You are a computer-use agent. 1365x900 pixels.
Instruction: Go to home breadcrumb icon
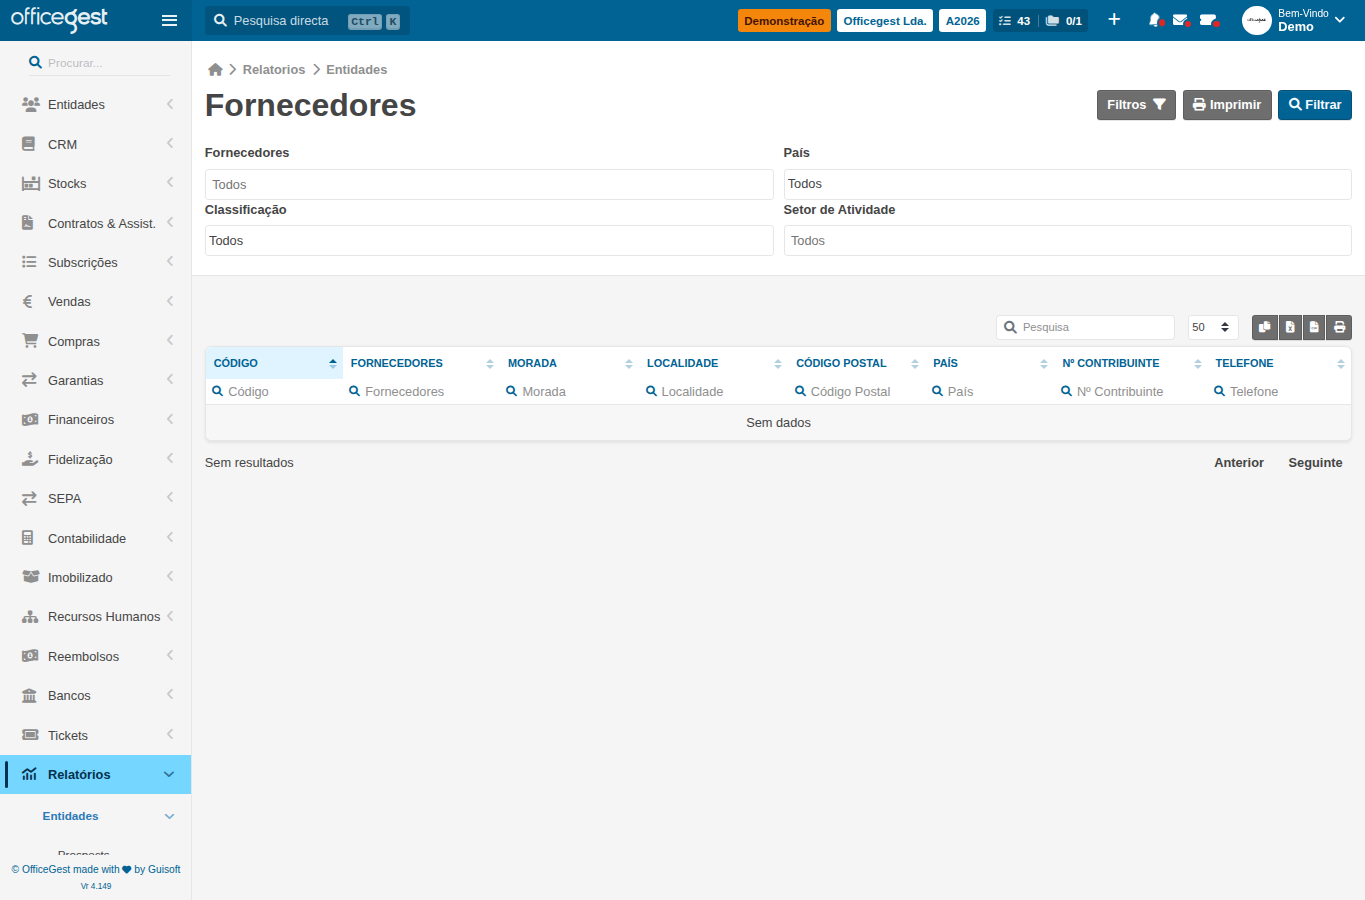point(215,70)
